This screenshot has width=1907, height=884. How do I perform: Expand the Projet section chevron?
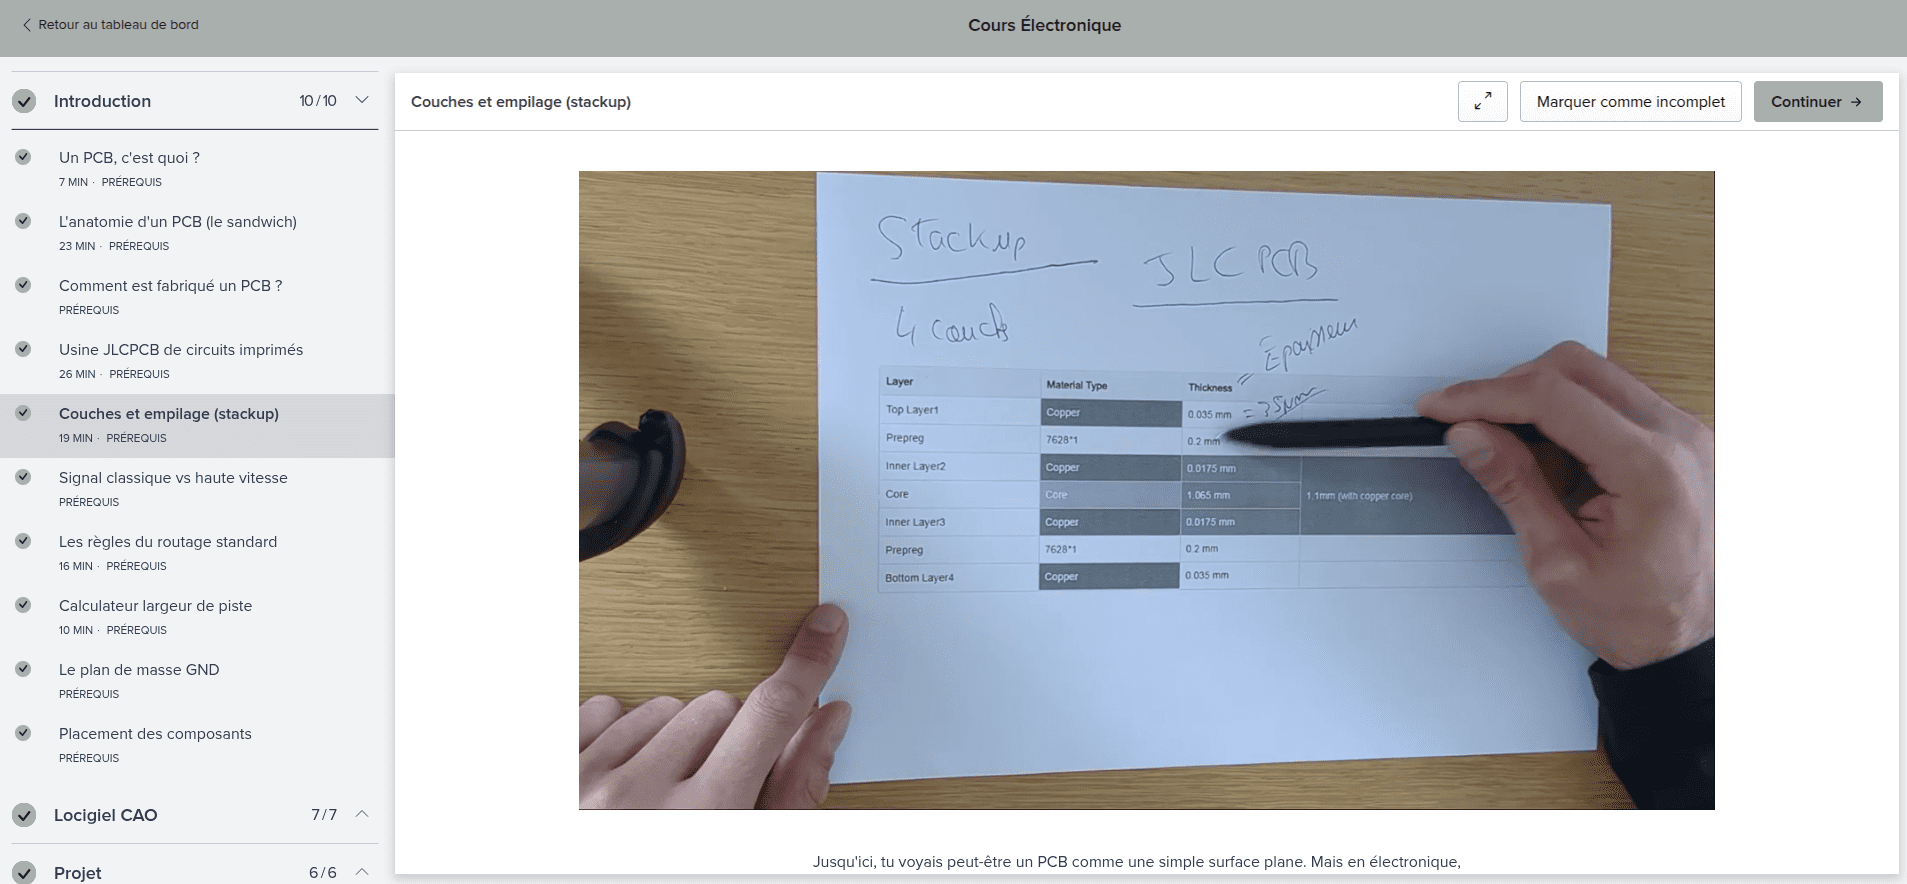(362, 872)
